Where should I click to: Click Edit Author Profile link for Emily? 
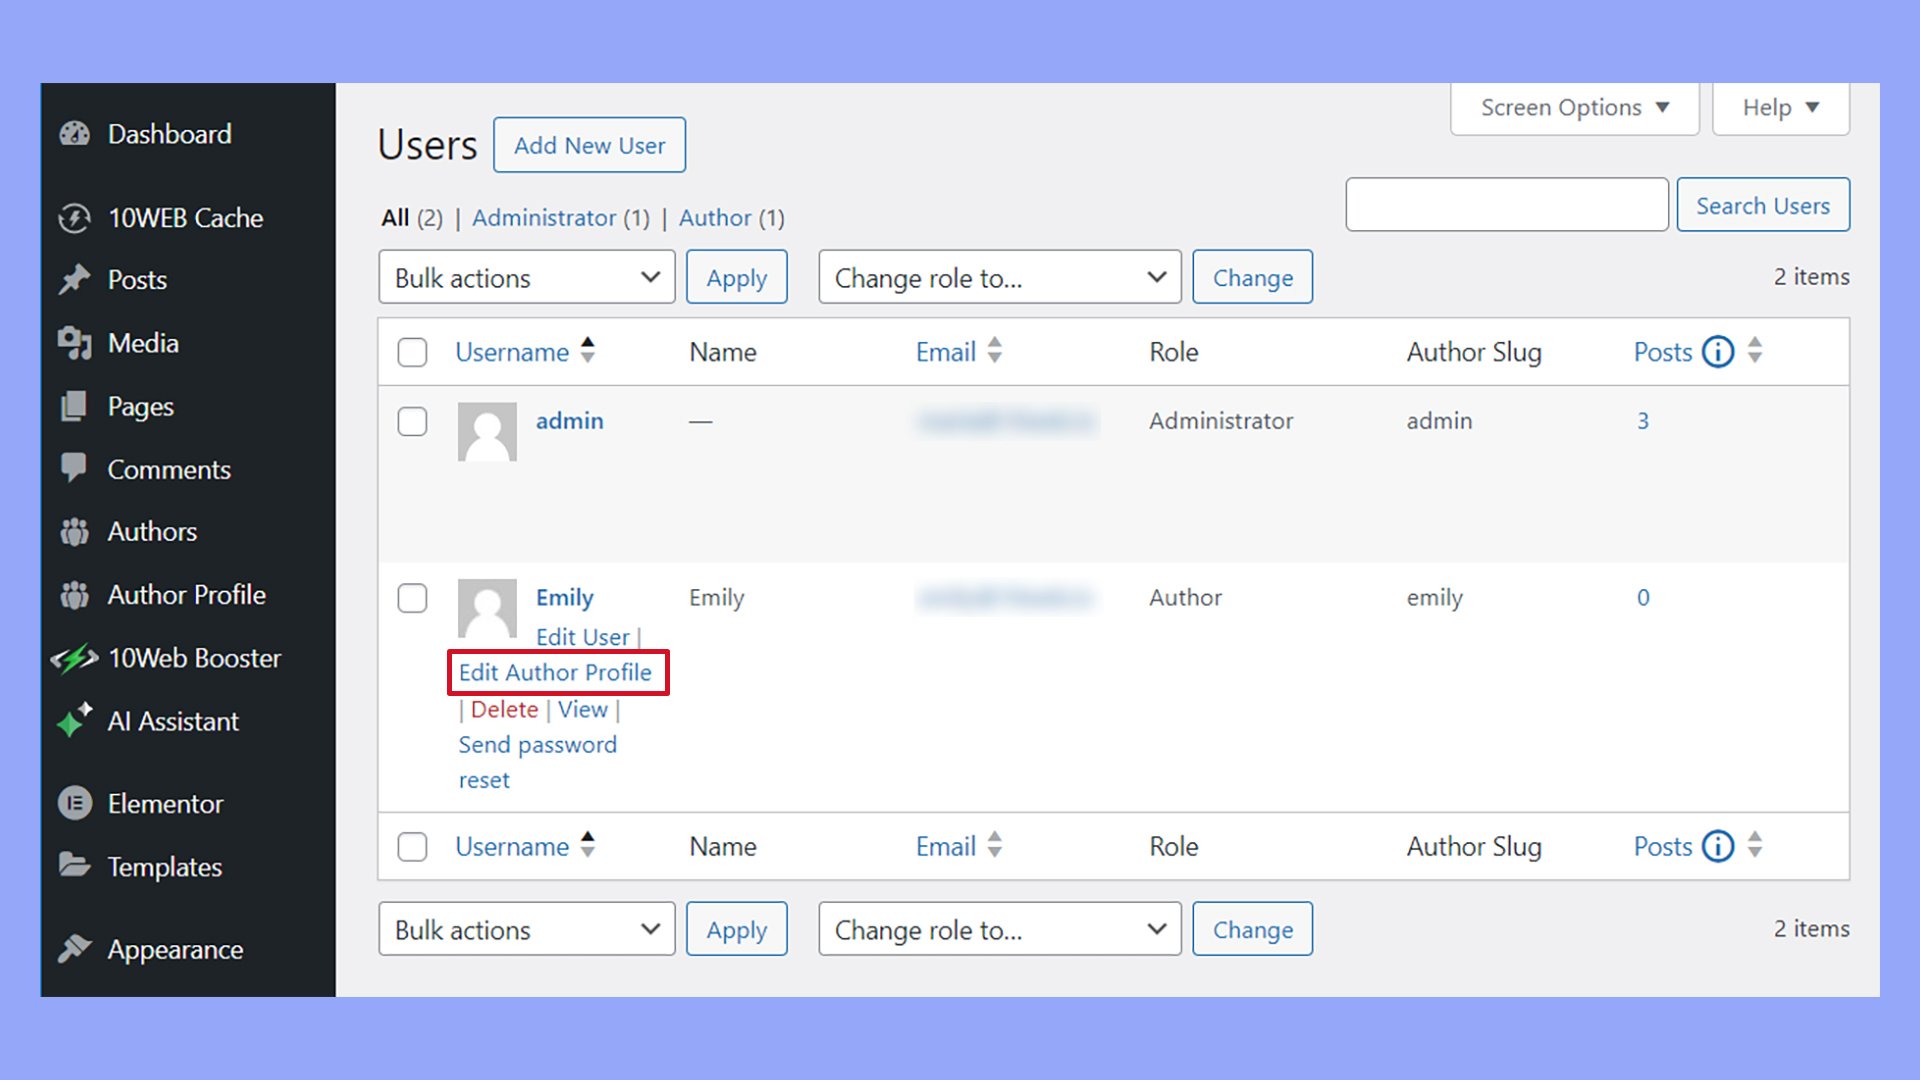pos(555,672)
